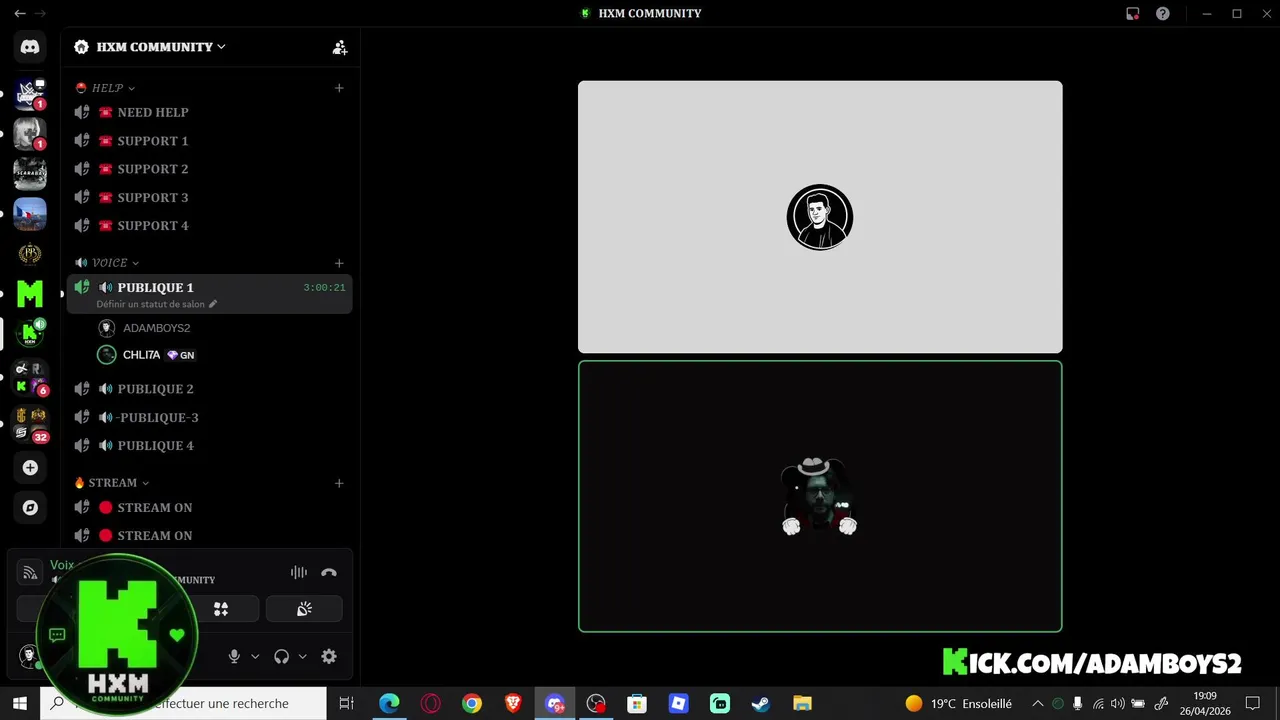Focus the green-outlined bottom video tile
The height and width of the screenshot is (720, 1280).
pyautogui.click(x=820, y=496)
